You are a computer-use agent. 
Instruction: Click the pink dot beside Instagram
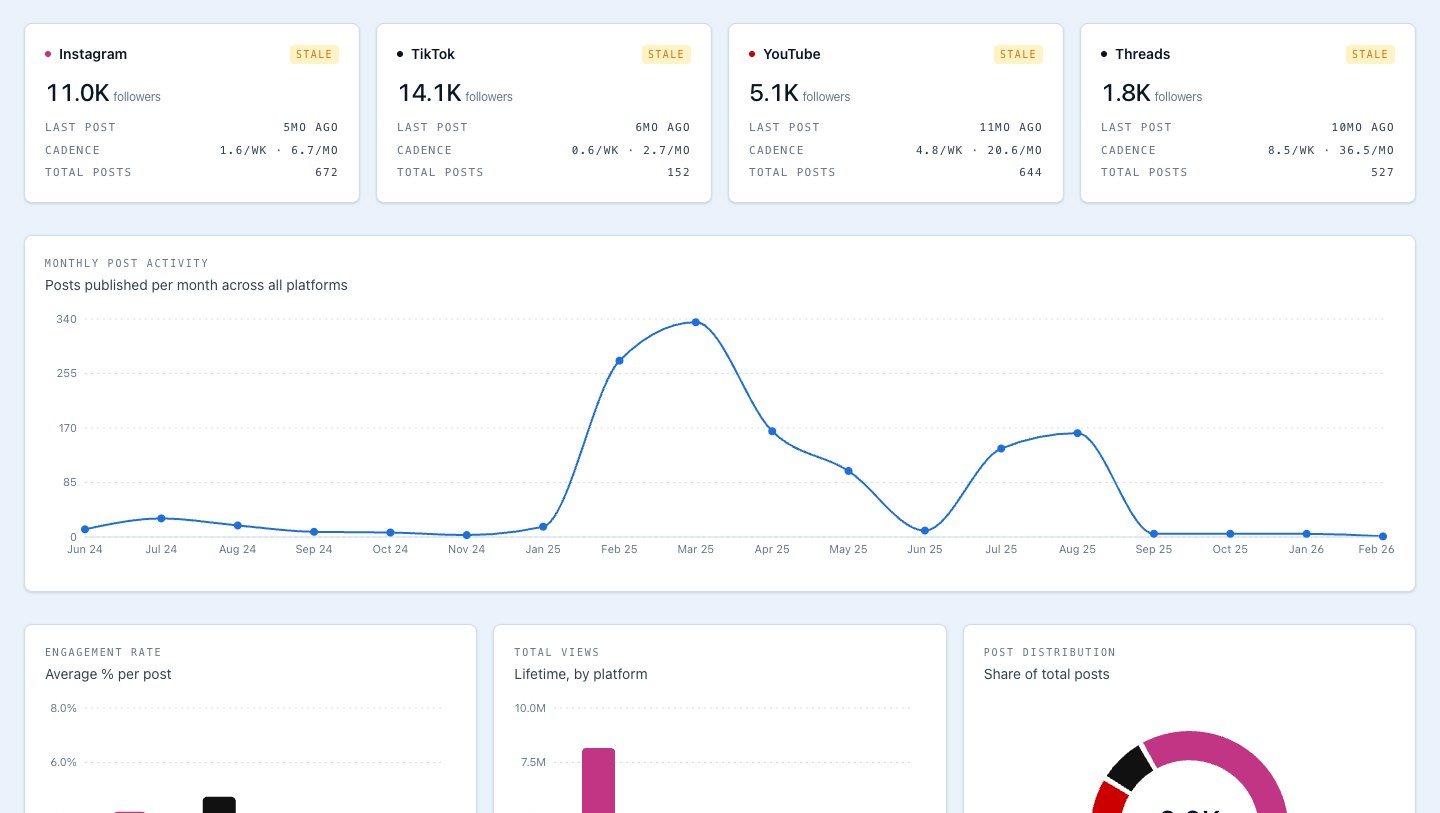click(48, 54)
